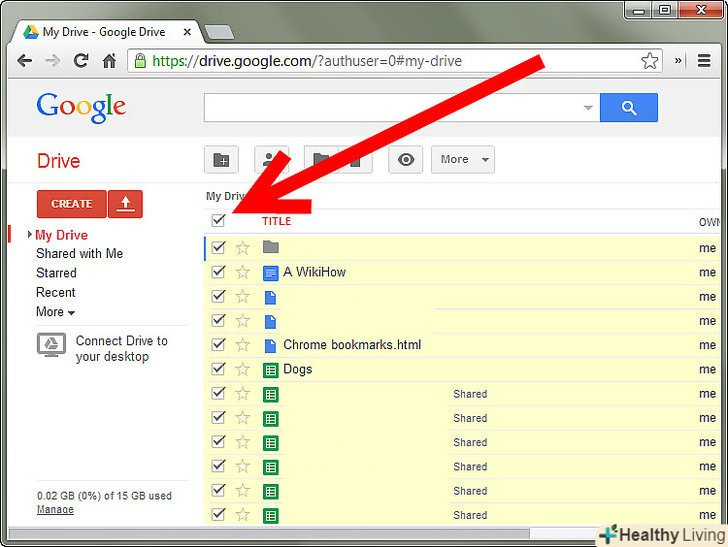This screenshot has width=728, height=547.
Task: Star the Dogs spreadsheet
Action: 242,369
